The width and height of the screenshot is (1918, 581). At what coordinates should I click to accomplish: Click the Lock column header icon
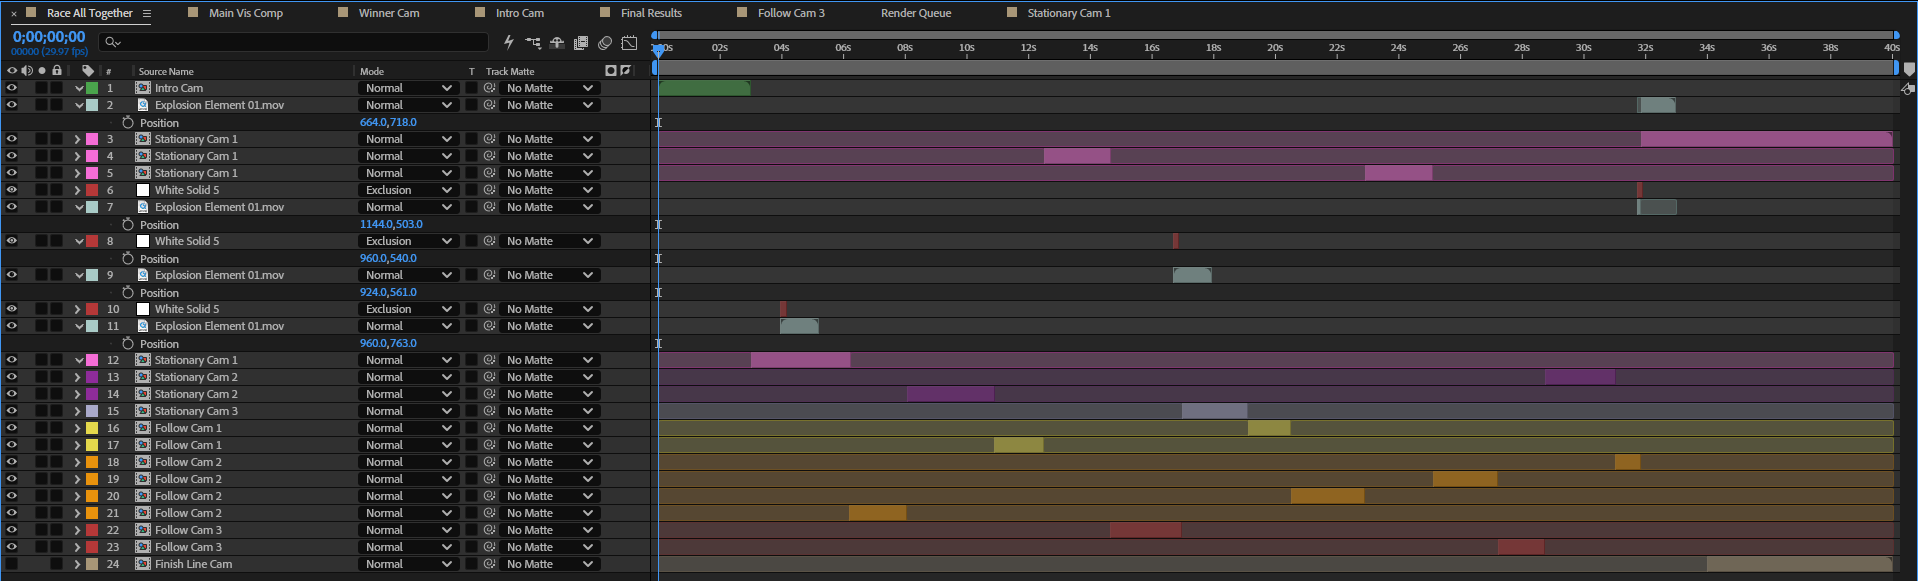(x=57, y=71)
